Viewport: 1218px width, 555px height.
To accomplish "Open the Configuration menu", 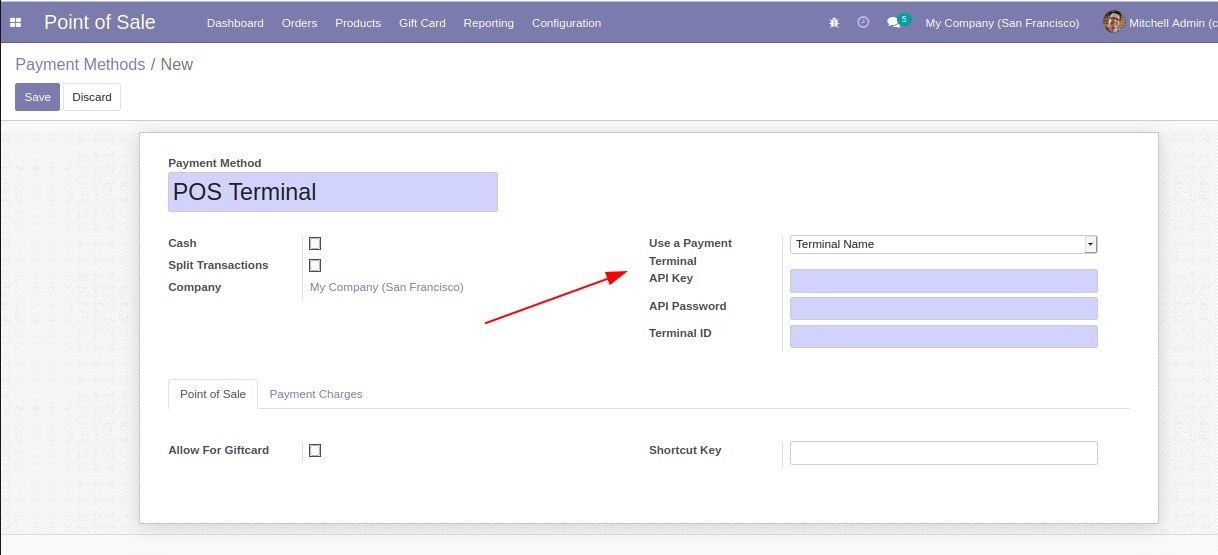I will pos(566,22).
